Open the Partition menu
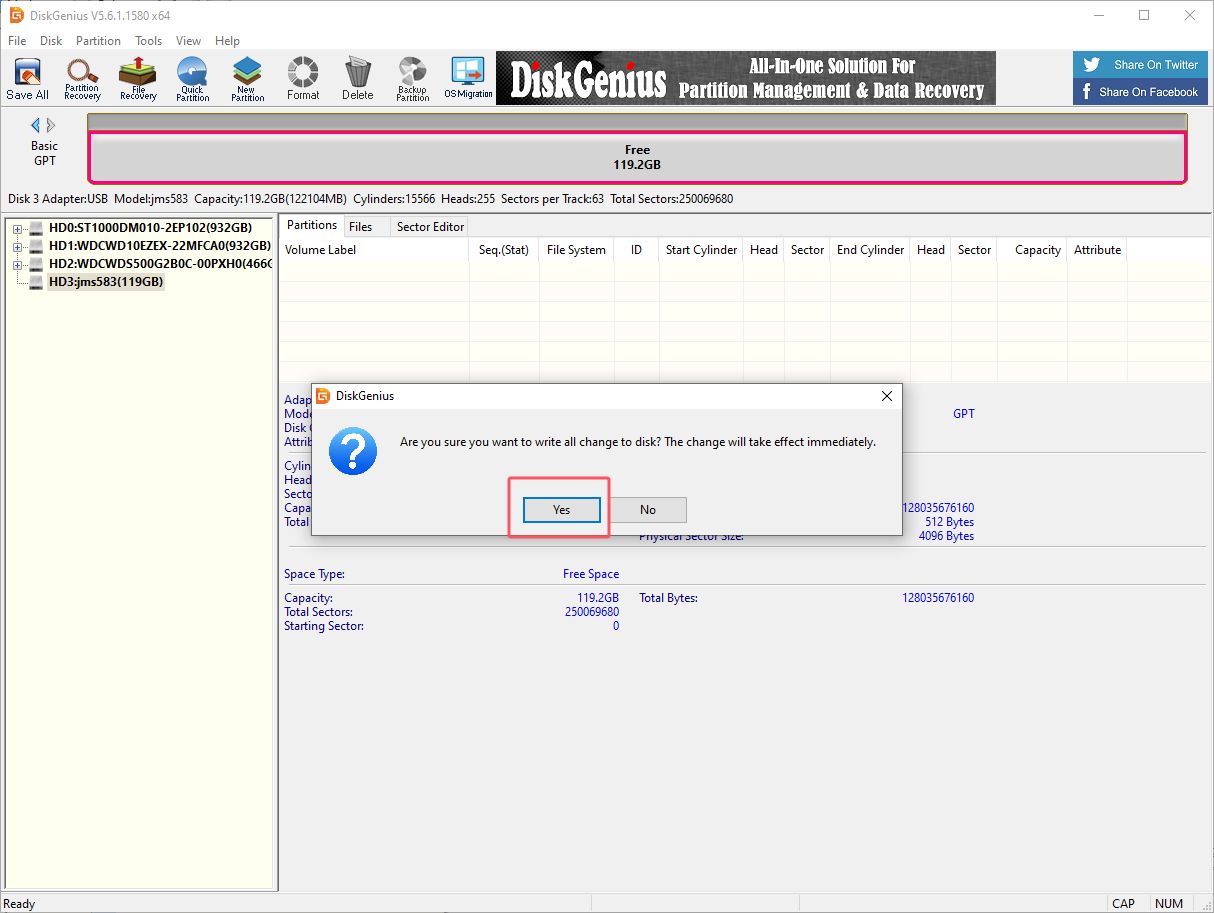Image resolution: width=1214 pixels, height=913 pixels. (x=98, y=41)
